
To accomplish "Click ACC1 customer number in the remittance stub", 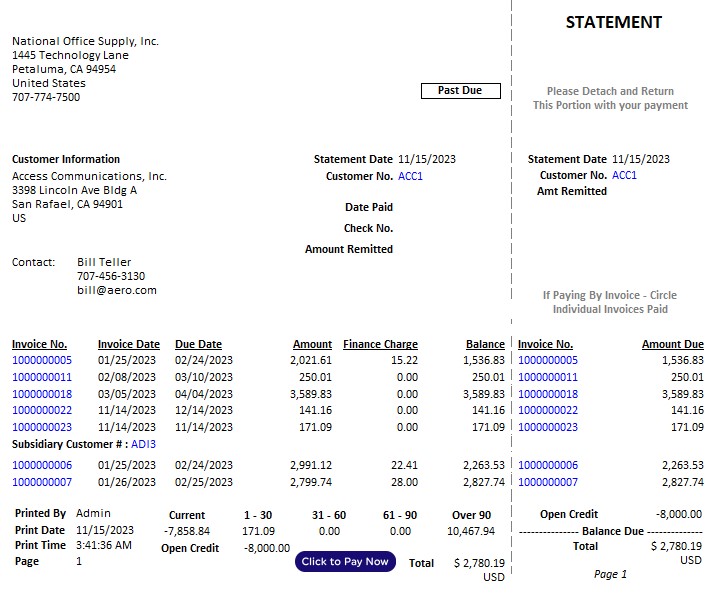I will point(624,175).
